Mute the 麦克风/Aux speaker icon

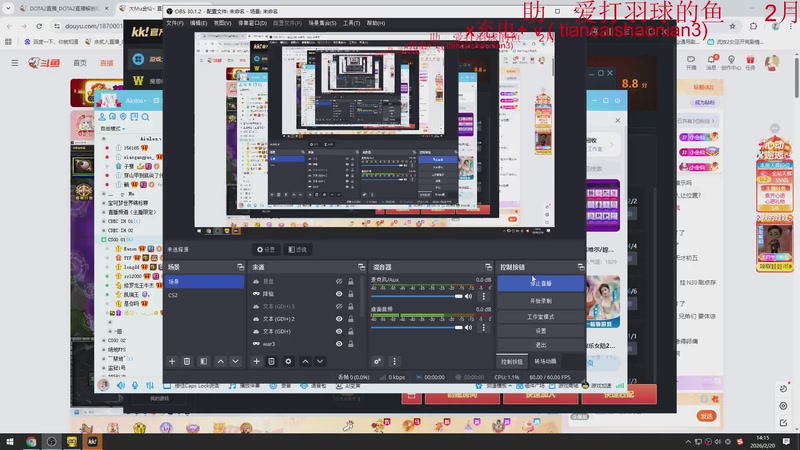click(468, 296)
